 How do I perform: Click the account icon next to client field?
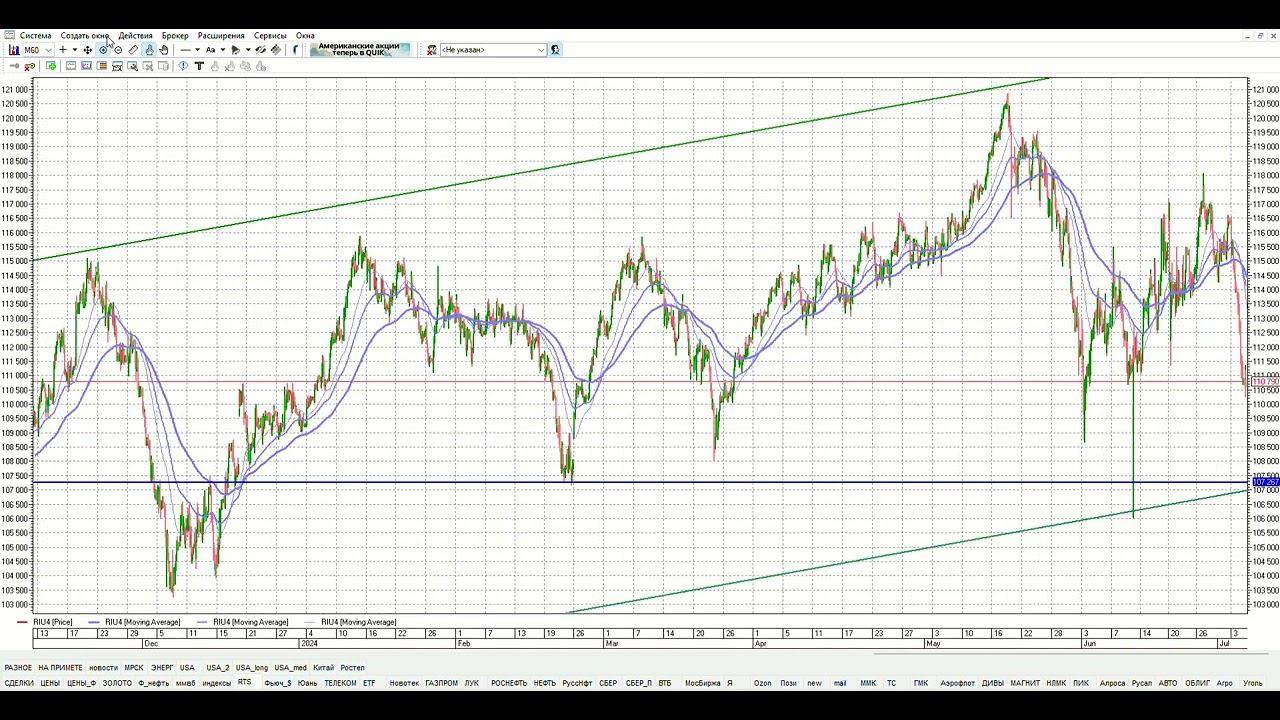pos(555,49)
